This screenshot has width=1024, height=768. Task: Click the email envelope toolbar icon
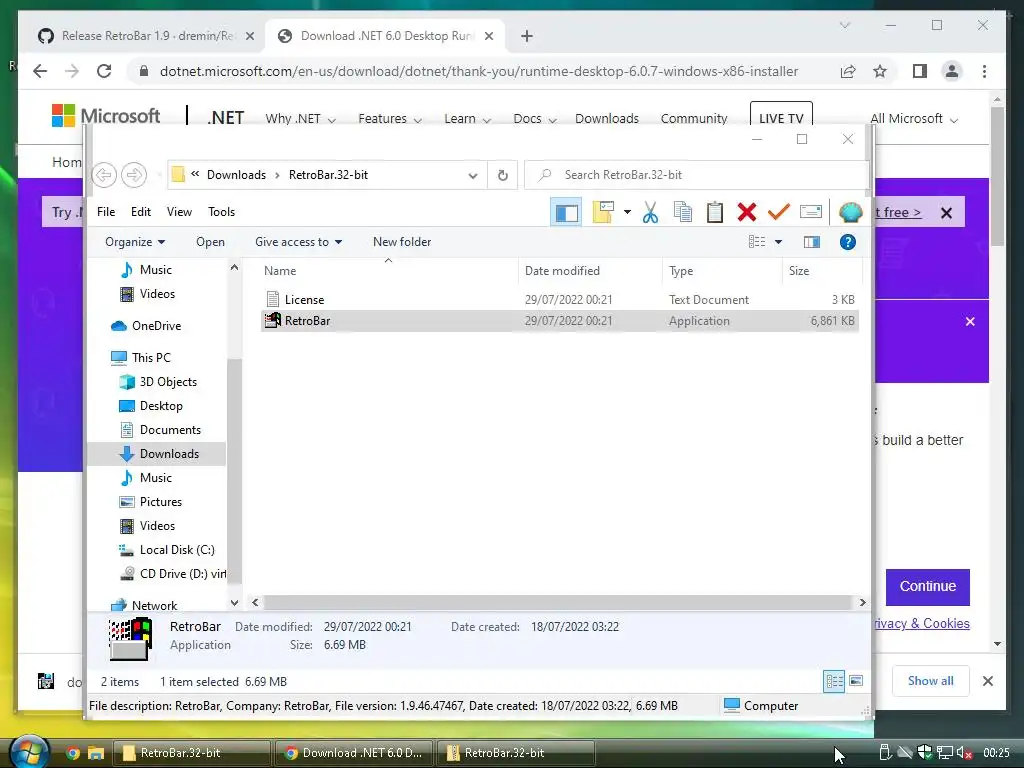pyautogui.click(x=810, y=212)
